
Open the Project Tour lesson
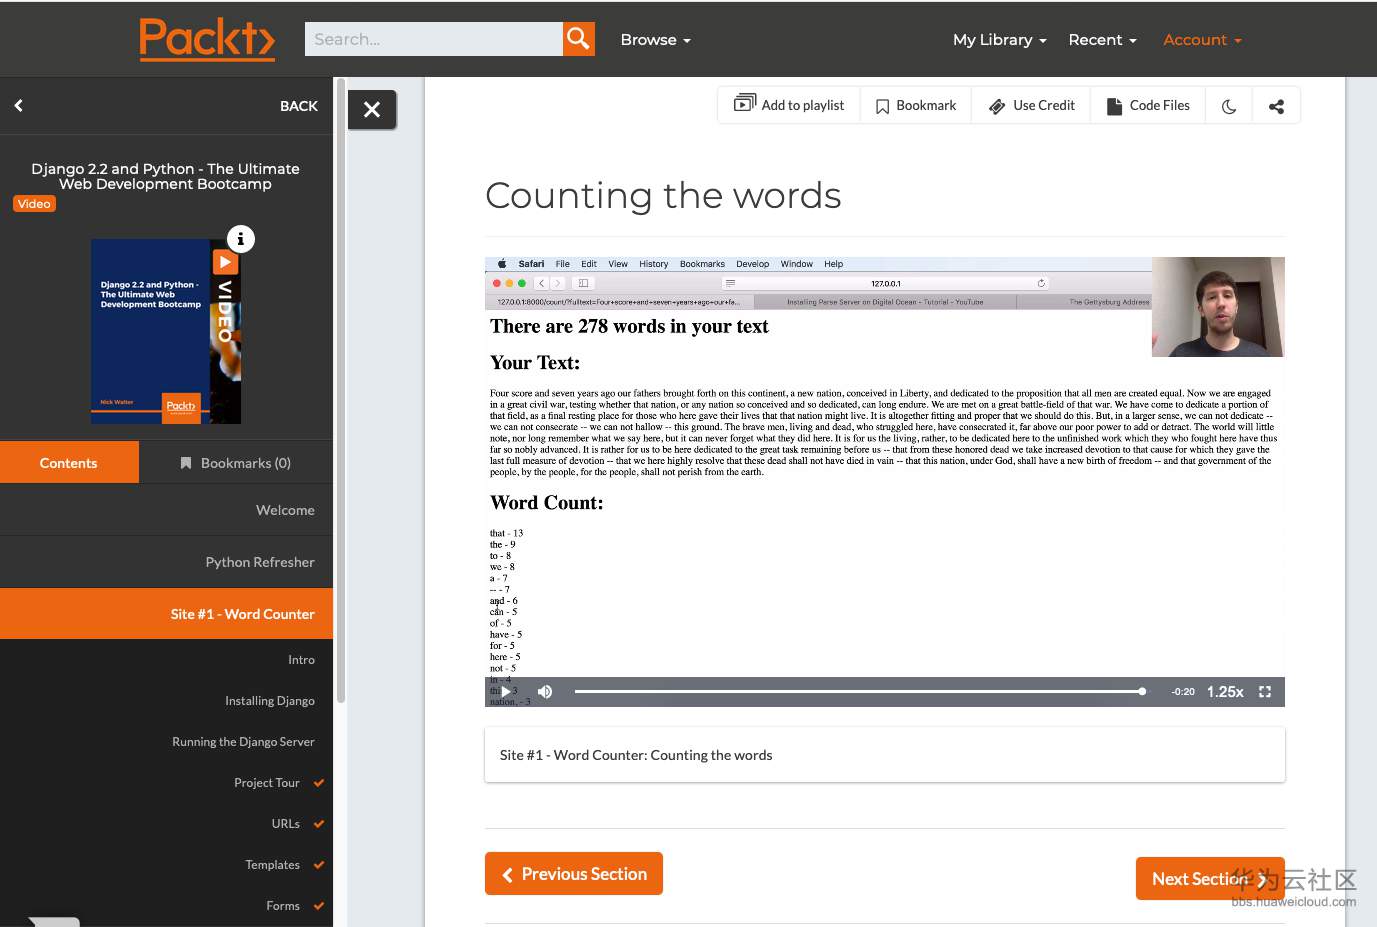267,783
